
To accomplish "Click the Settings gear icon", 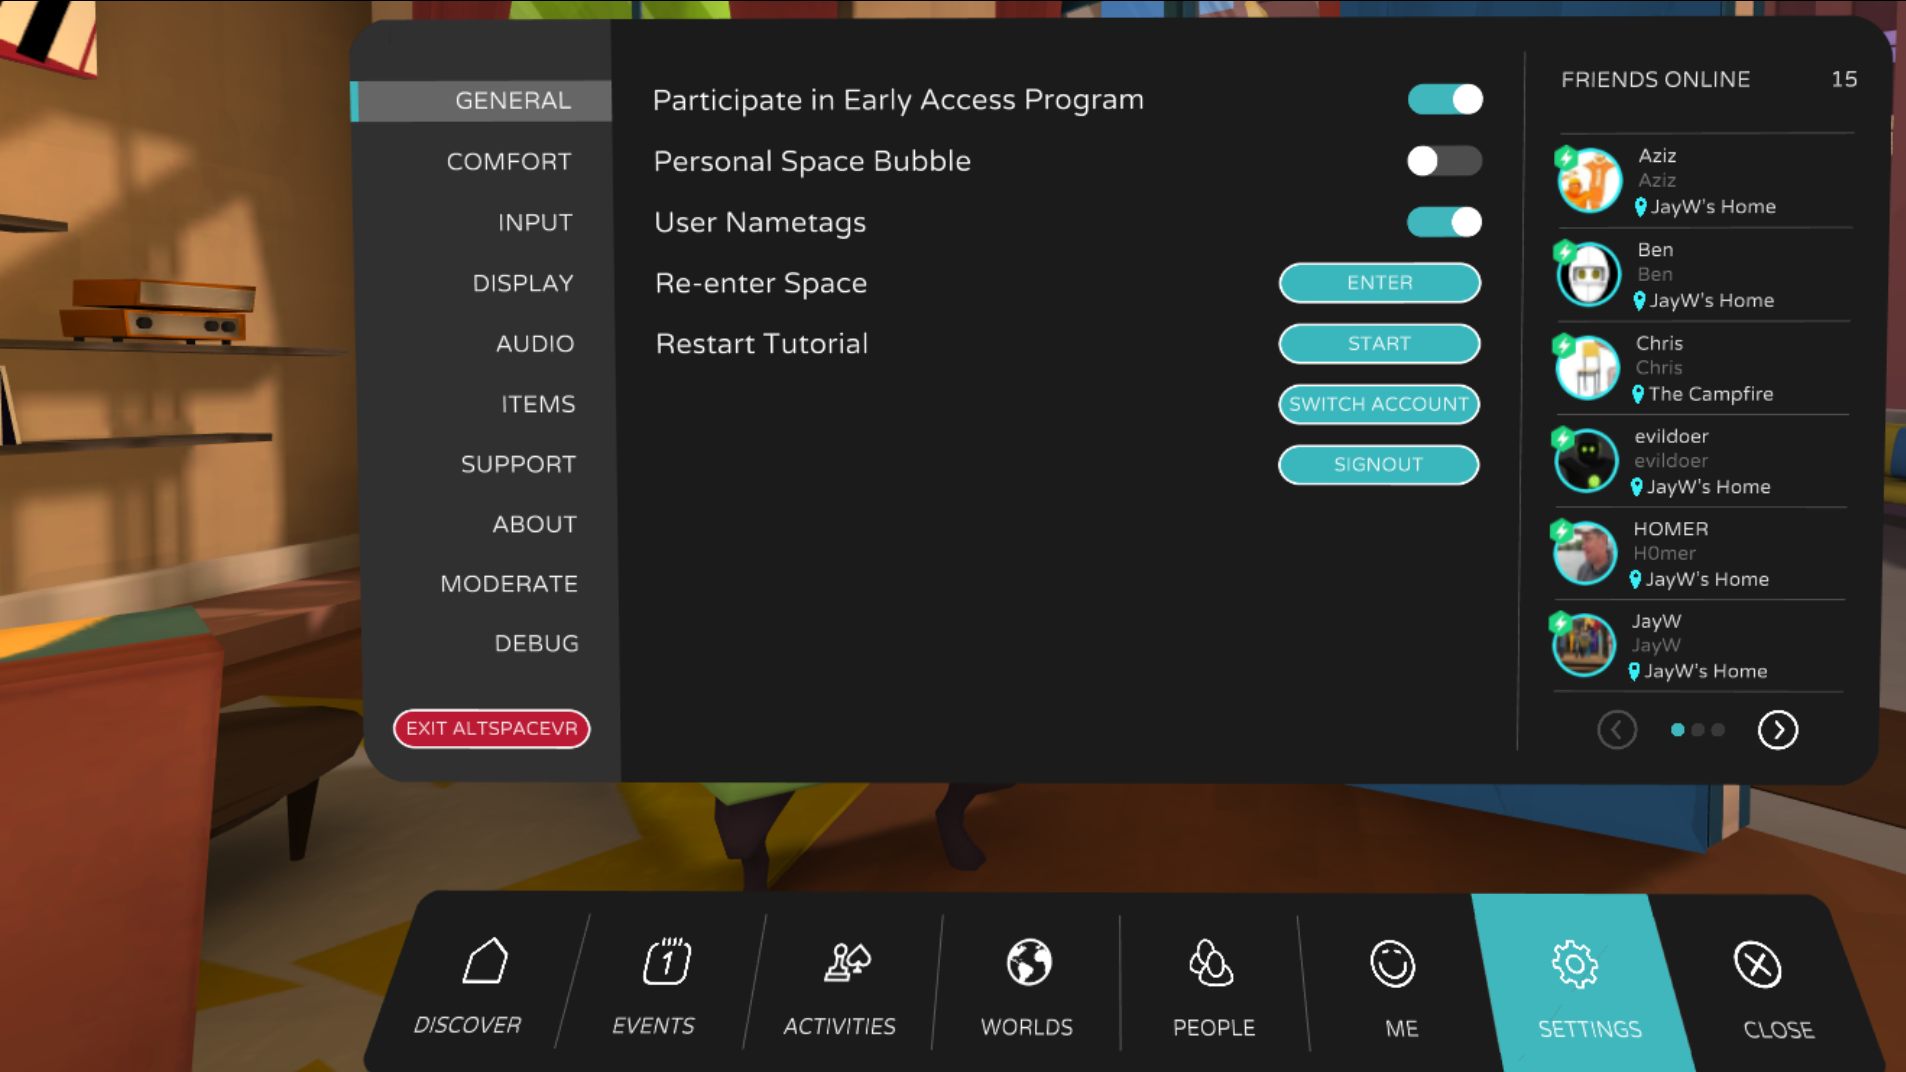I will (1575, 965).
